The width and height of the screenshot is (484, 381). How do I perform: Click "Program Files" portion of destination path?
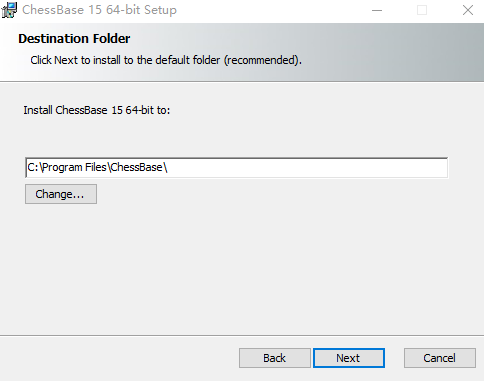(x=74, y=167)
